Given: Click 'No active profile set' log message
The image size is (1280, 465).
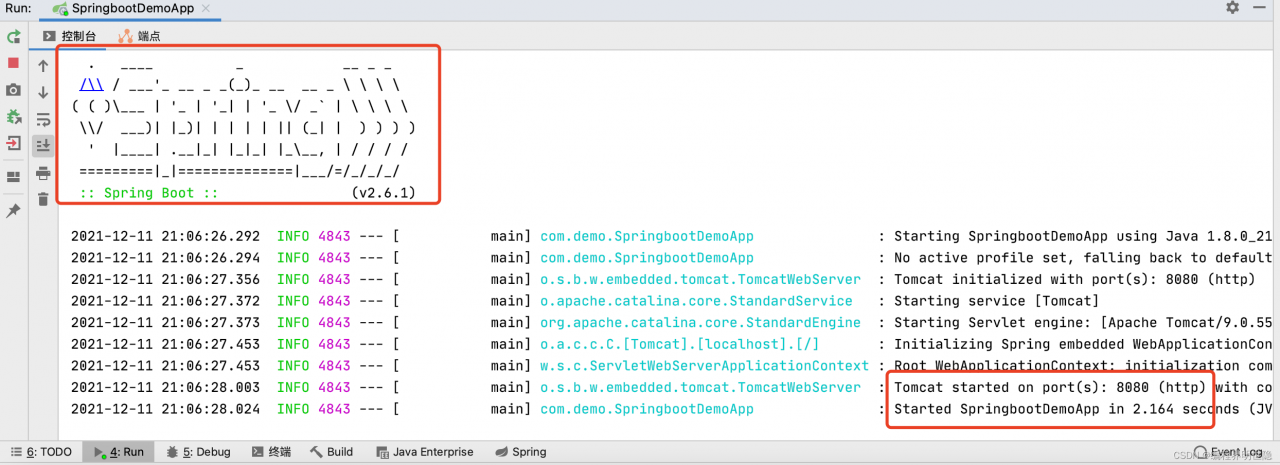Looking at the screenshot, I should [1085, 258].
